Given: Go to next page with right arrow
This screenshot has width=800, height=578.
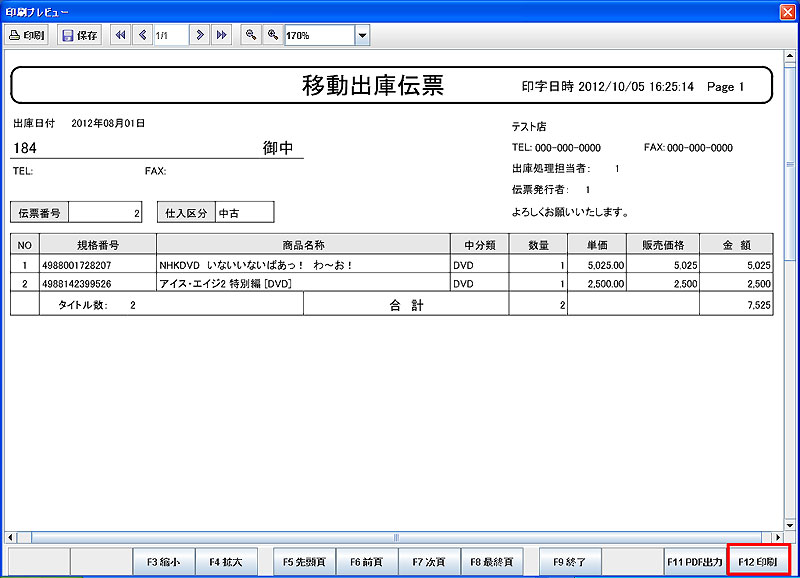Looking at the screenshot, I should tap(200, 35).
